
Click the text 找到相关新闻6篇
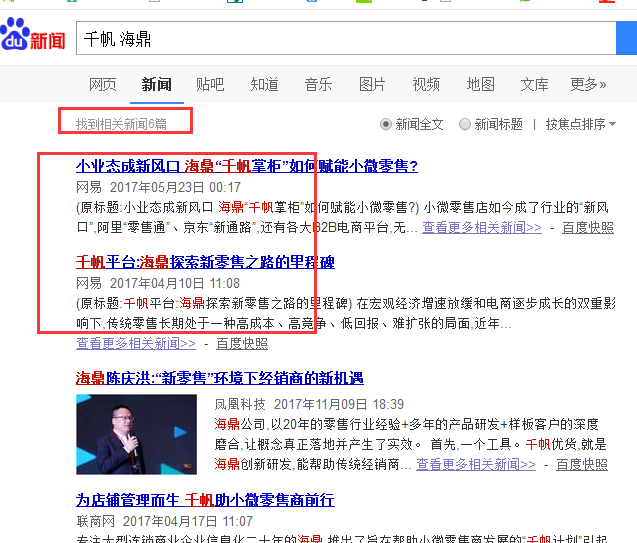point(121,124)
